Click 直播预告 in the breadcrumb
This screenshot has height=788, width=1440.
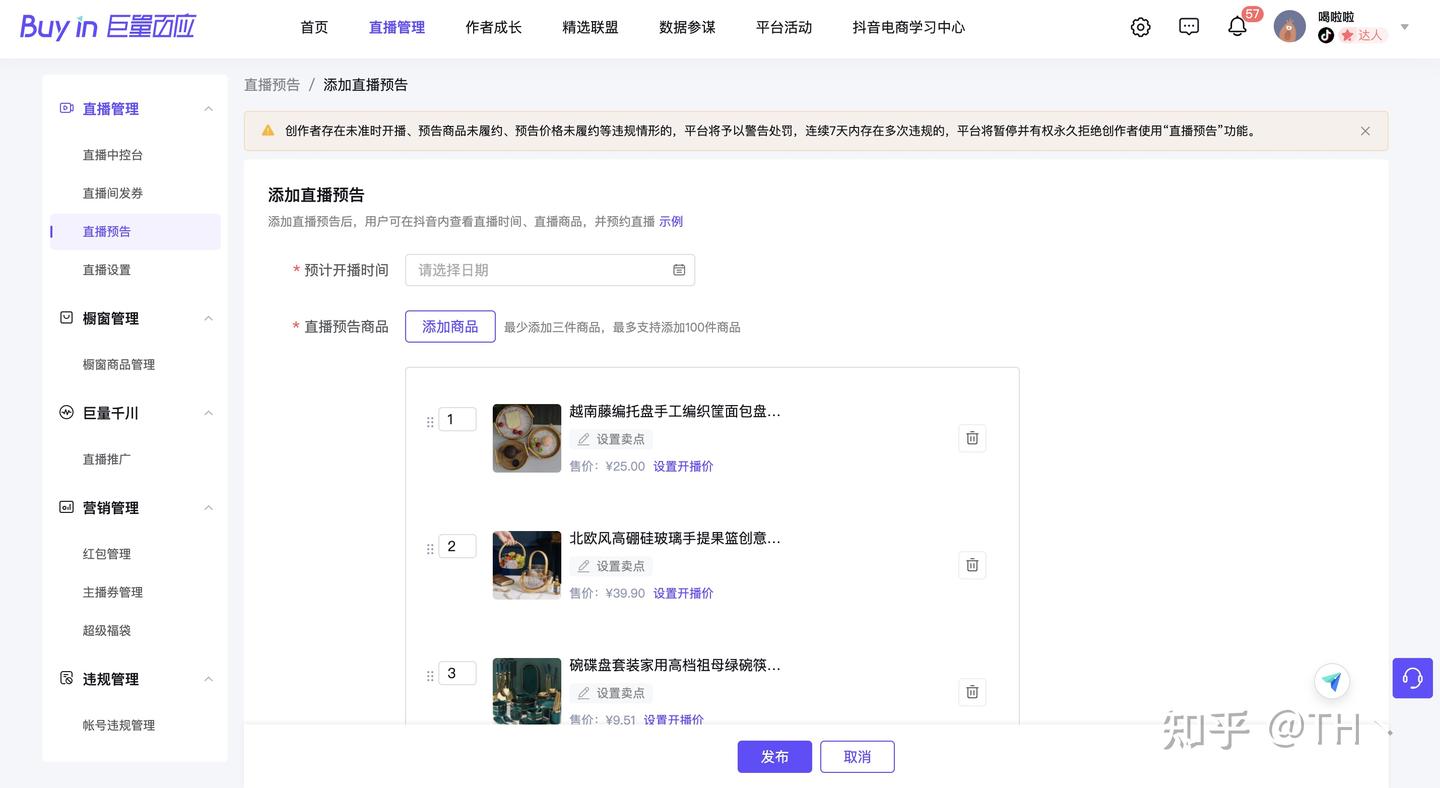[272, 85]
